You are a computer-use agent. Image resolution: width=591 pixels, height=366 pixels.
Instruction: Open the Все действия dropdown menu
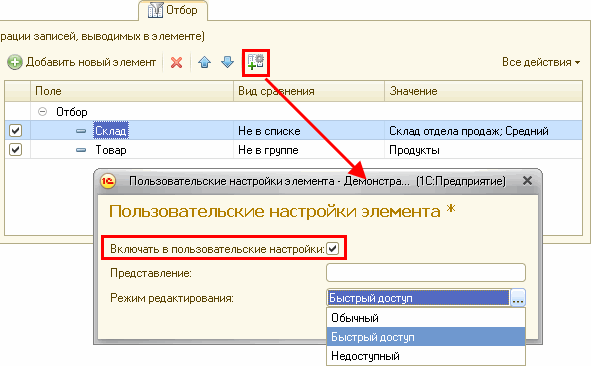[541, 62]
